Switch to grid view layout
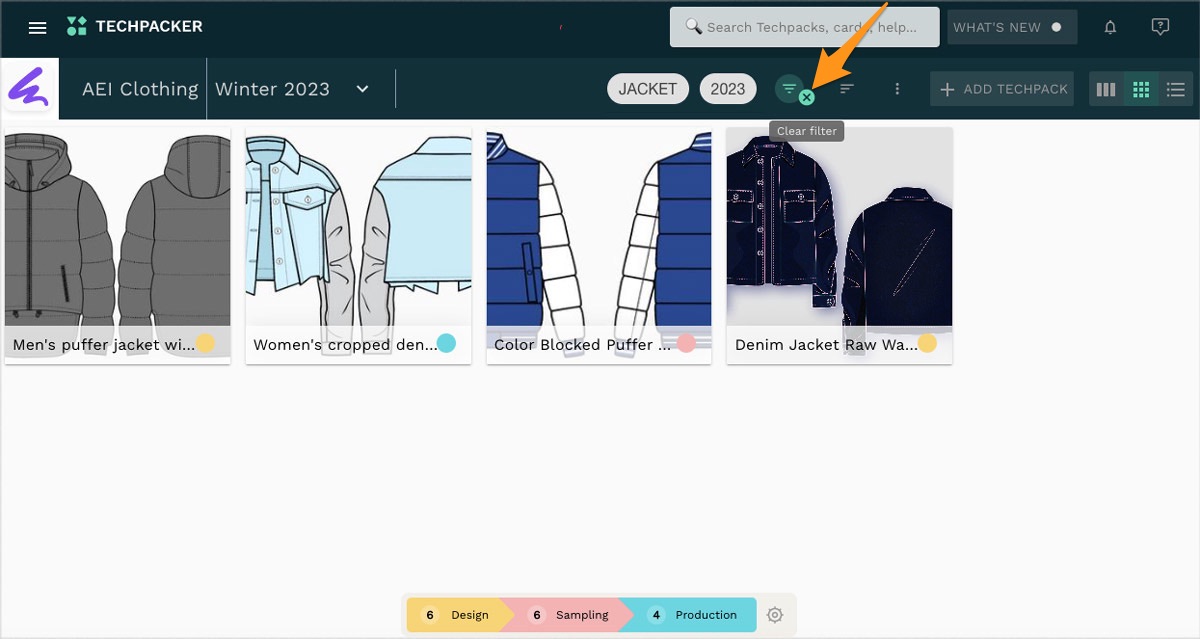This screenshot has height=639, width=1200. click(x=1141, y=90)
